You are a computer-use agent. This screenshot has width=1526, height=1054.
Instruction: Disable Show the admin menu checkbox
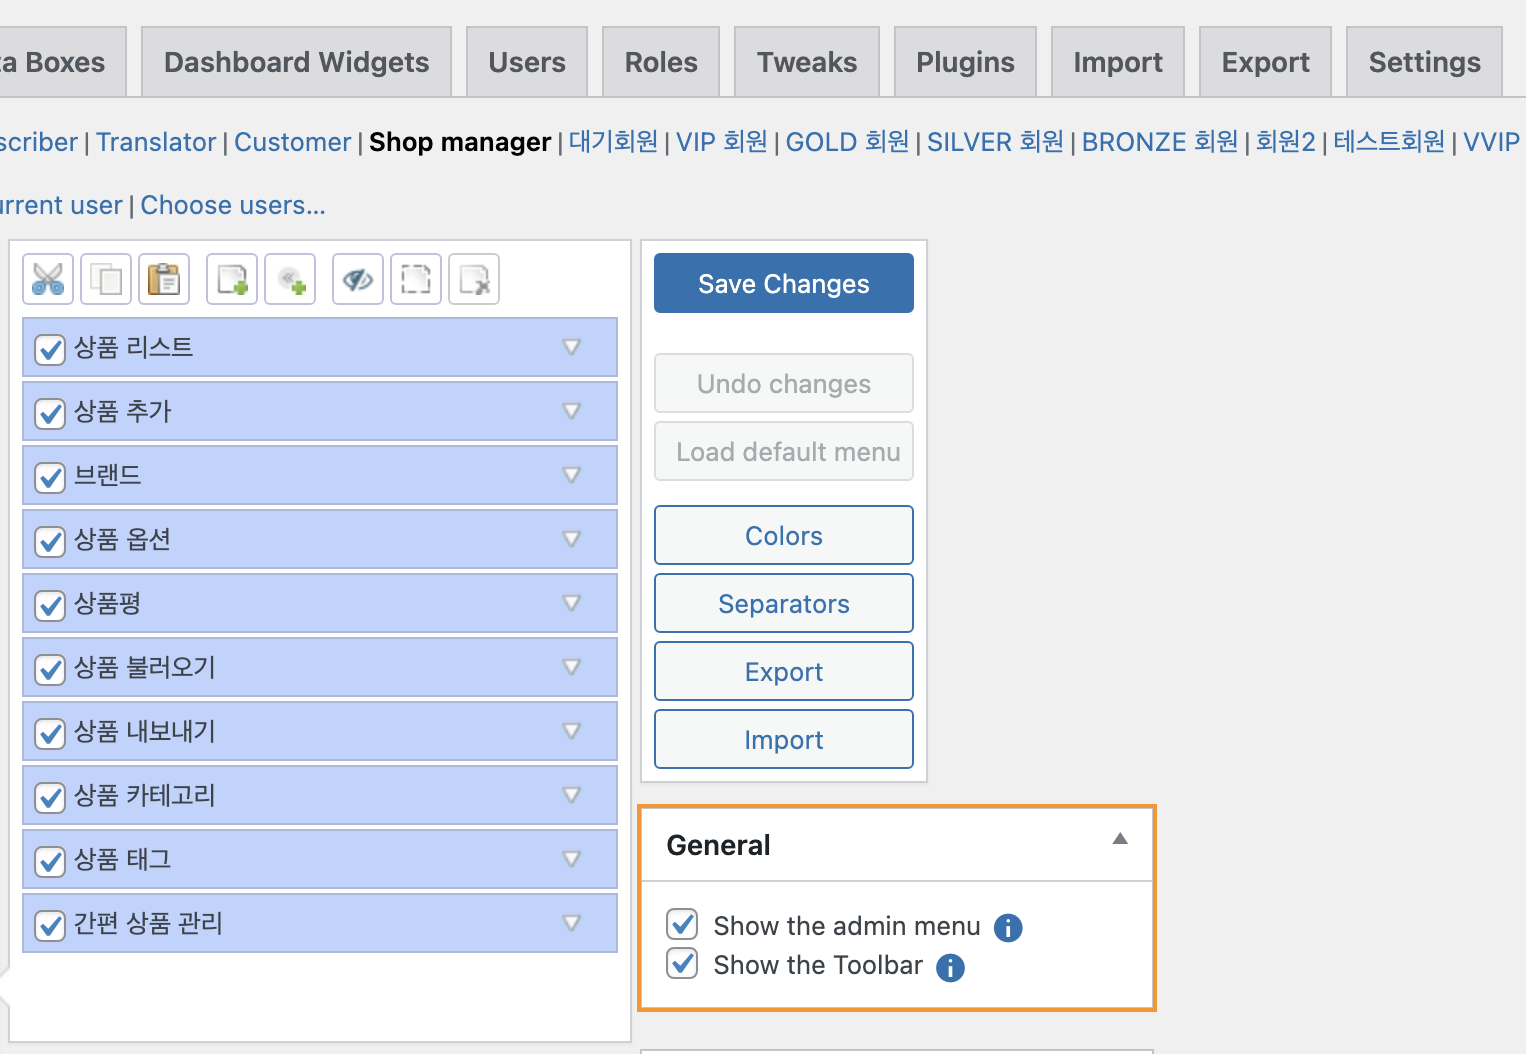pyautogui.click(x=683, y=924)
